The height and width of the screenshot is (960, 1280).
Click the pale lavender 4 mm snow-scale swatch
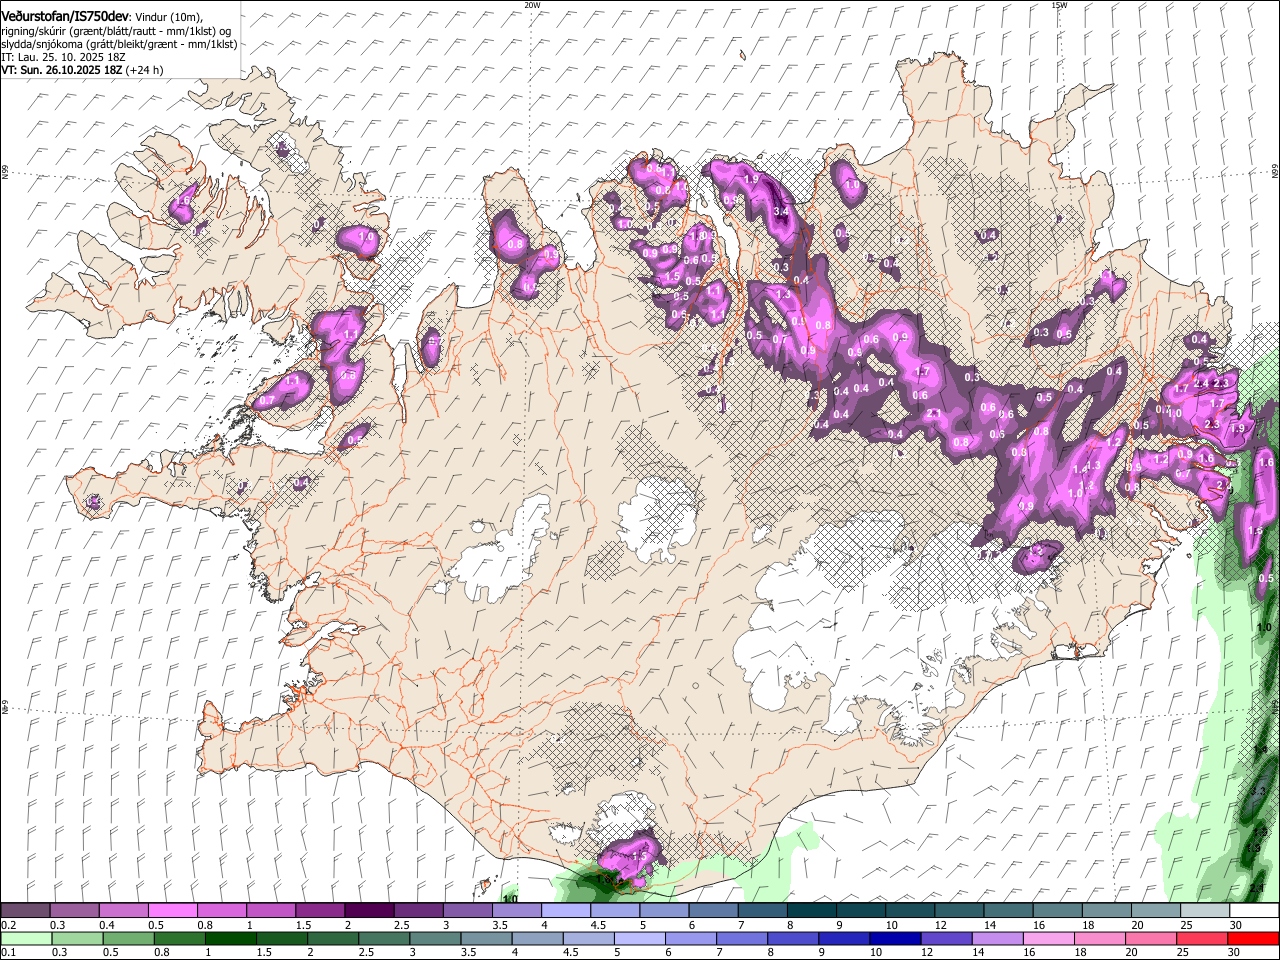point(565,910)
